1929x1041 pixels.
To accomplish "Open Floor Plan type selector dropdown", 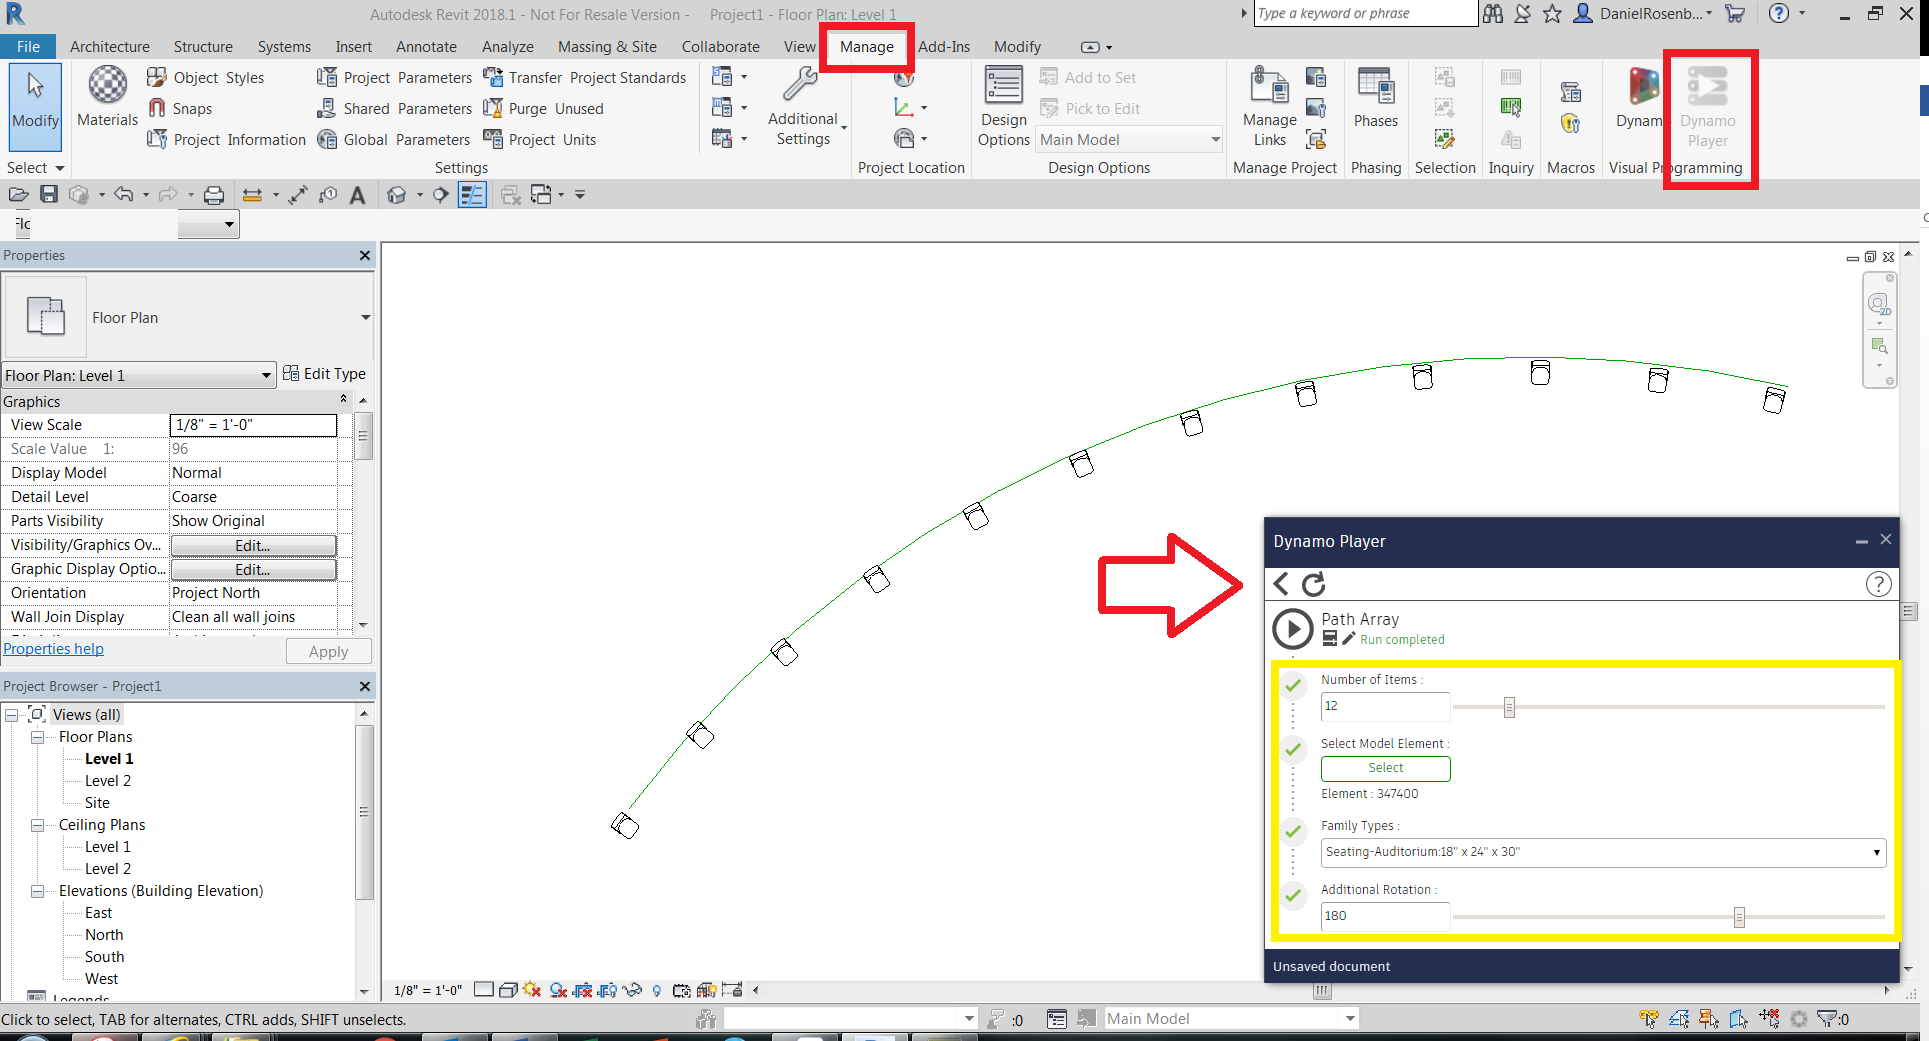I will click(365, 318).
